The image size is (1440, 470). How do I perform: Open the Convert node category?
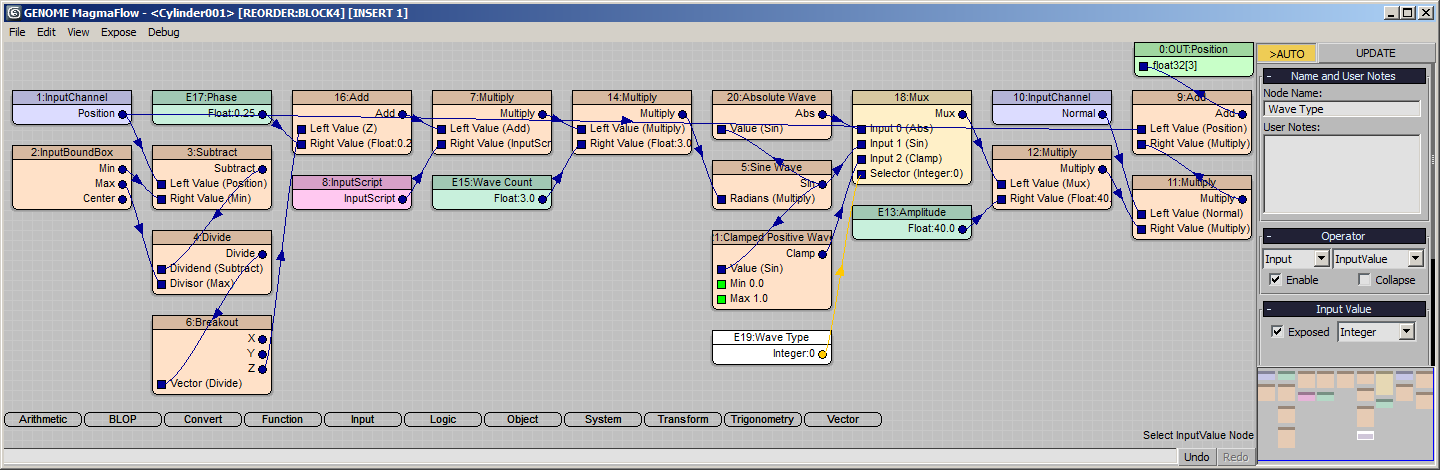pyautogui.click(x=203, y=419)
